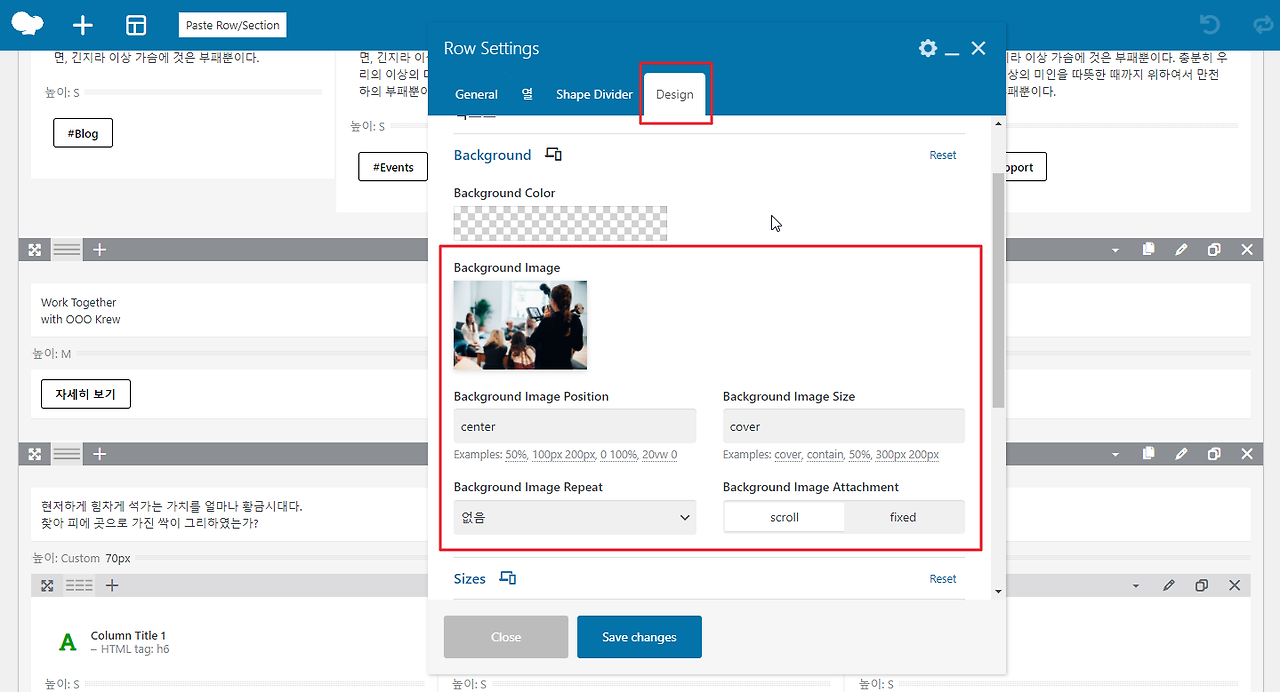Copy the 현저하게 row with the clipboard icon
1280x692 pixels.
[1149, 454]
